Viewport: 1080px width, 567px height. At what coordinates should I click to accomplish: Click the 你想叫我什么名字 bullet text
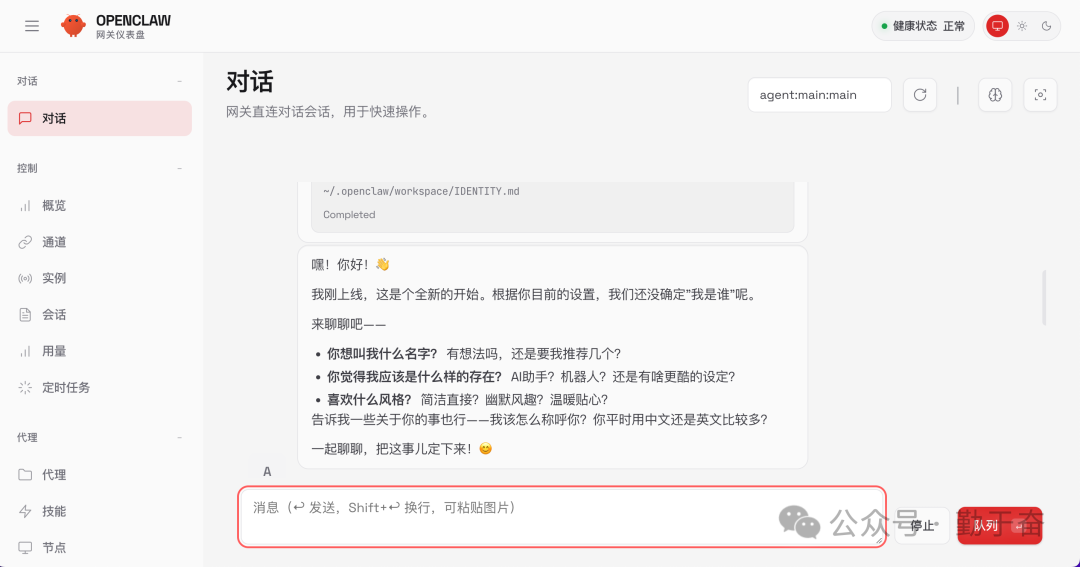tap(382, 354)
